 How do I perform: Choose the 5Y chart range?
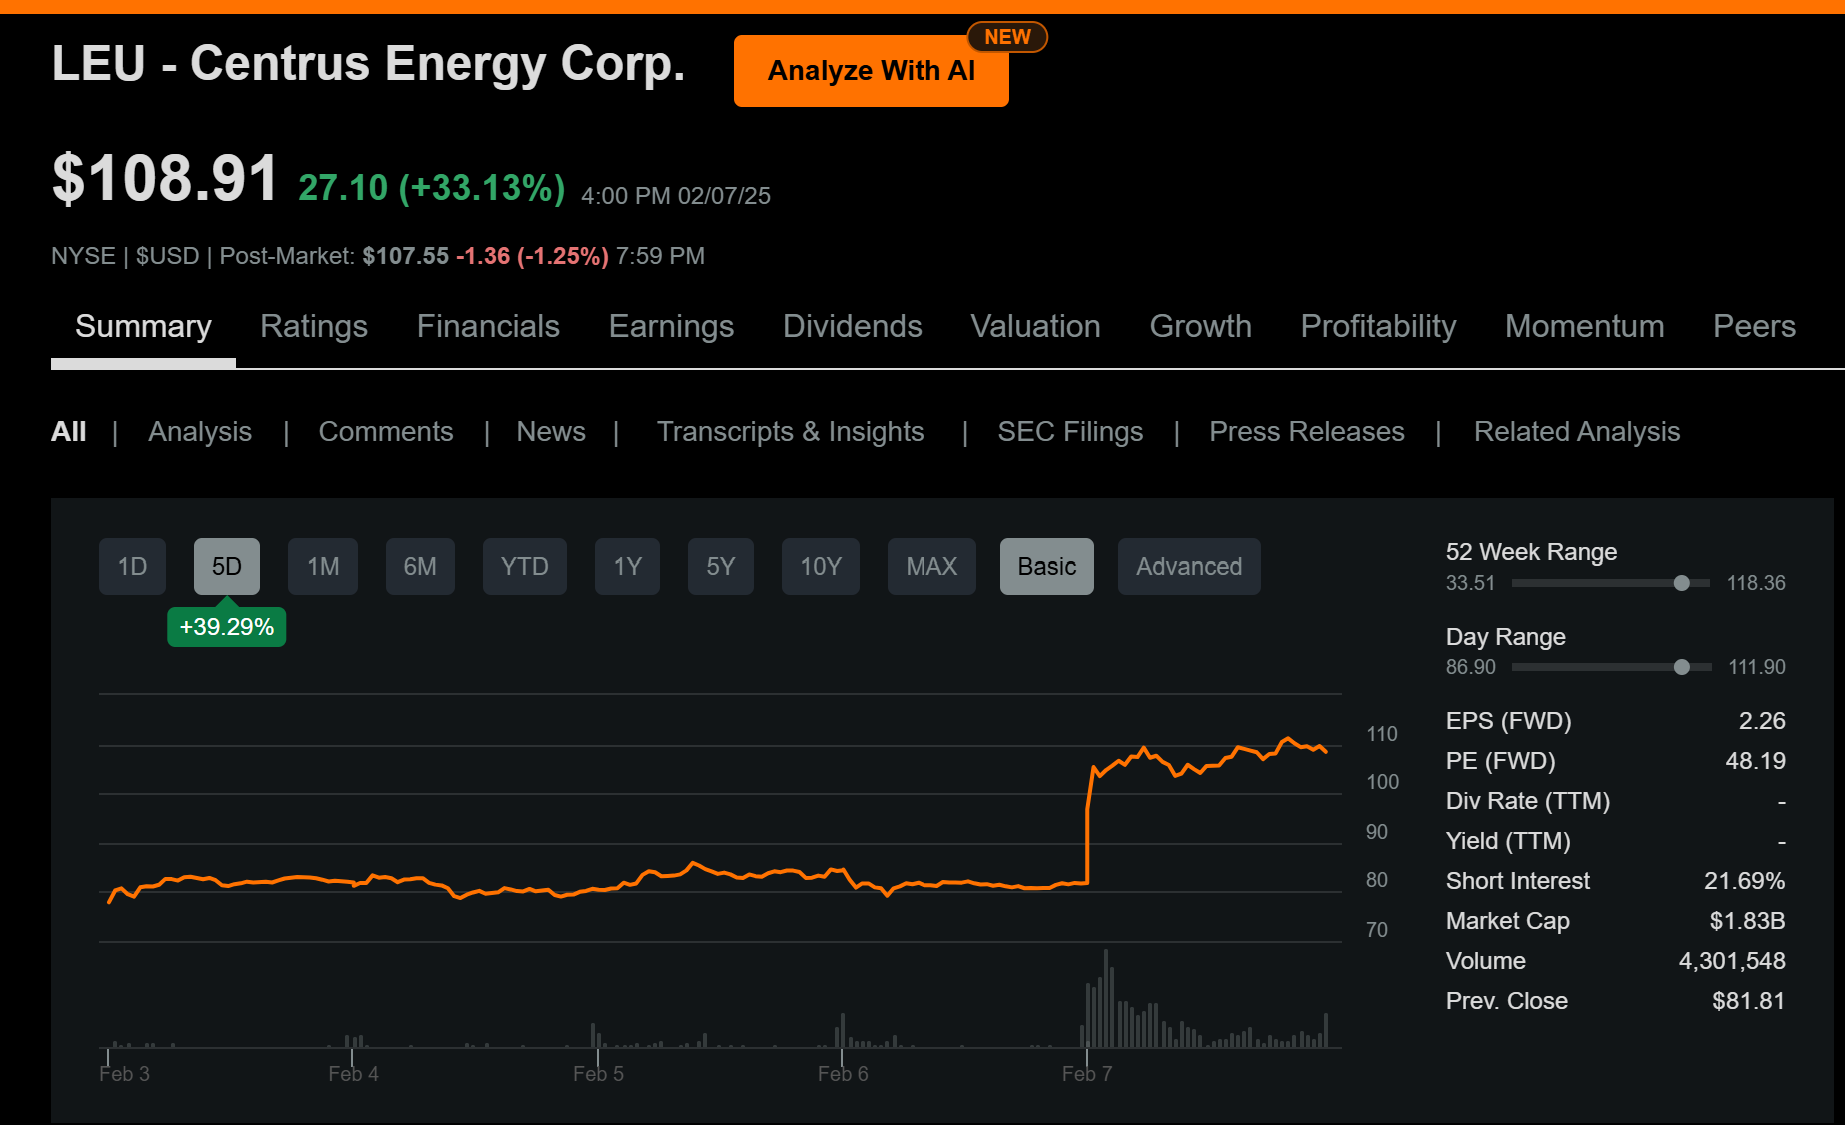click(720, 567)
